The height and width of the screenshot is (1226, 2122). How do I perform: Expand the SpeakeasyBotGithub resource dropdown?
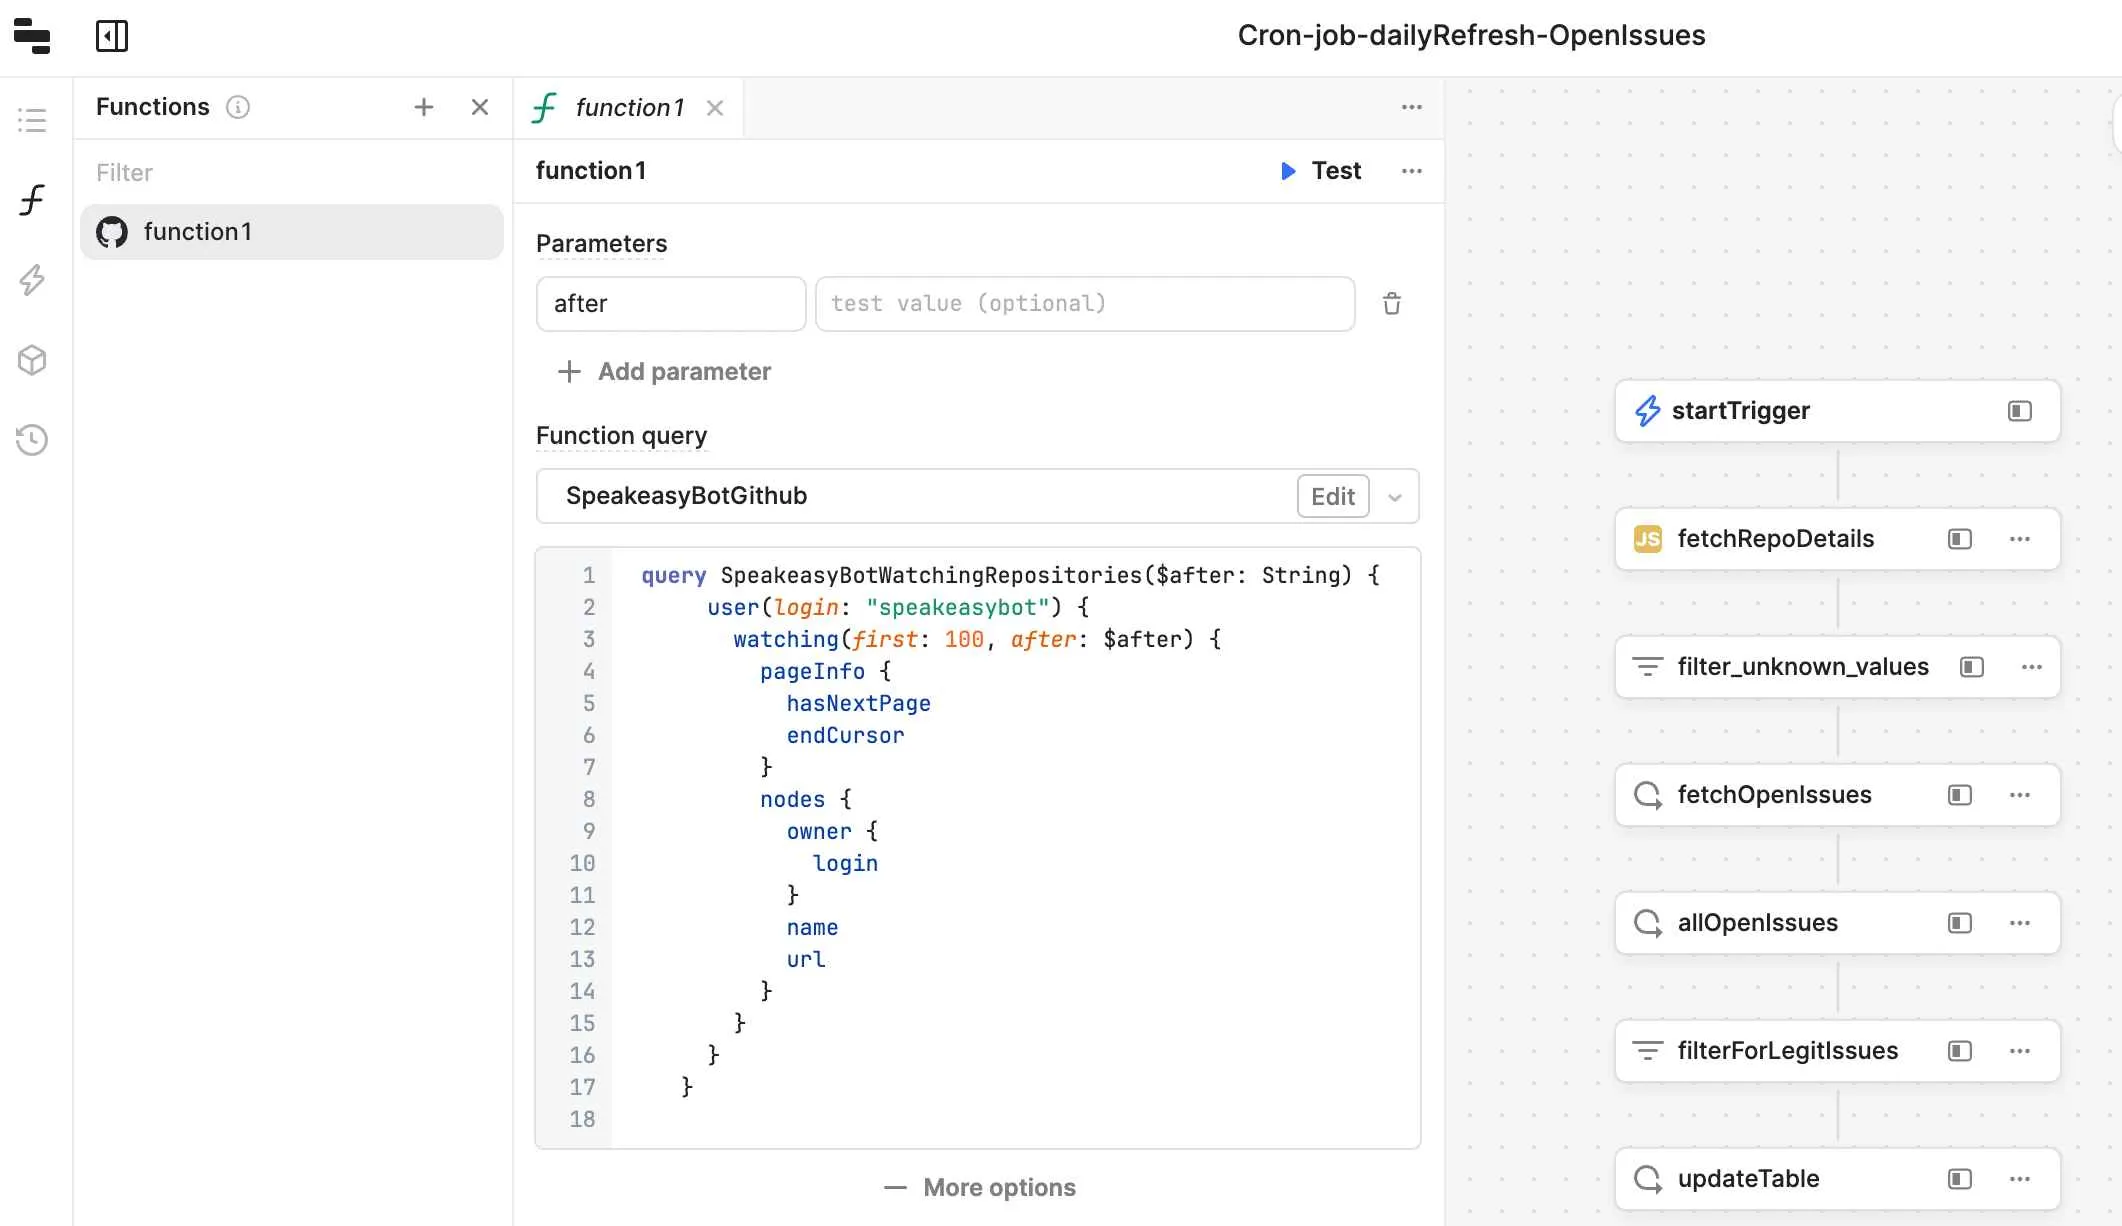[x=1395, y=497]
